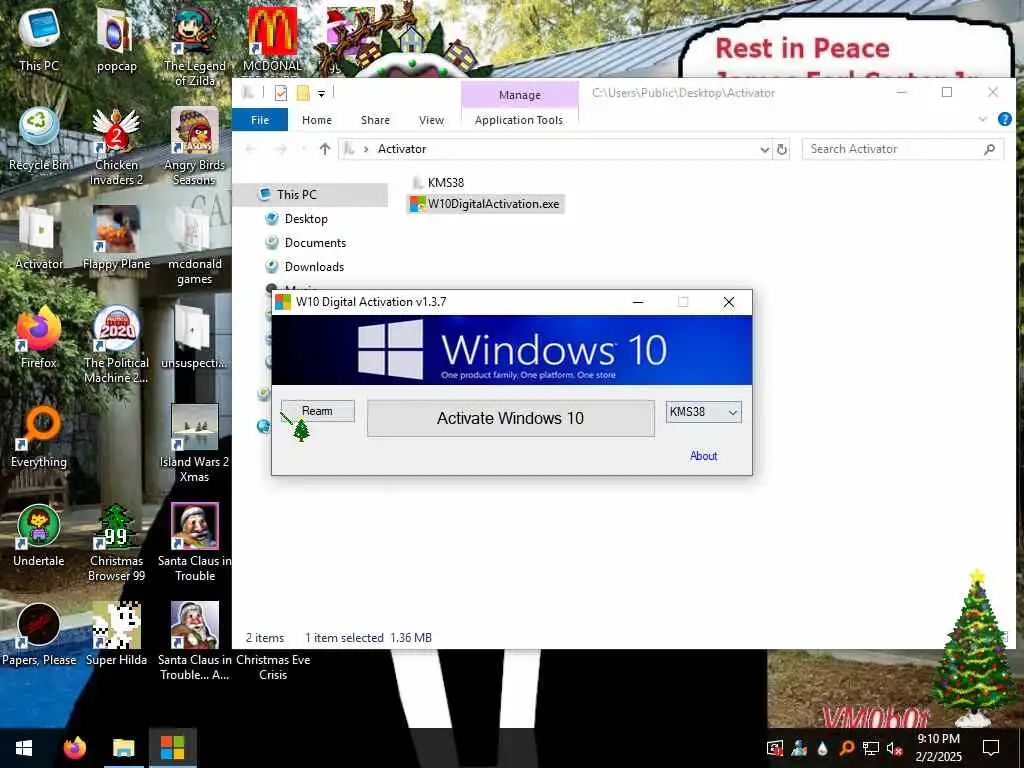1024x768 pixels.
Task: Select the KMS38 folder in file list
Action: click(438, 182)
